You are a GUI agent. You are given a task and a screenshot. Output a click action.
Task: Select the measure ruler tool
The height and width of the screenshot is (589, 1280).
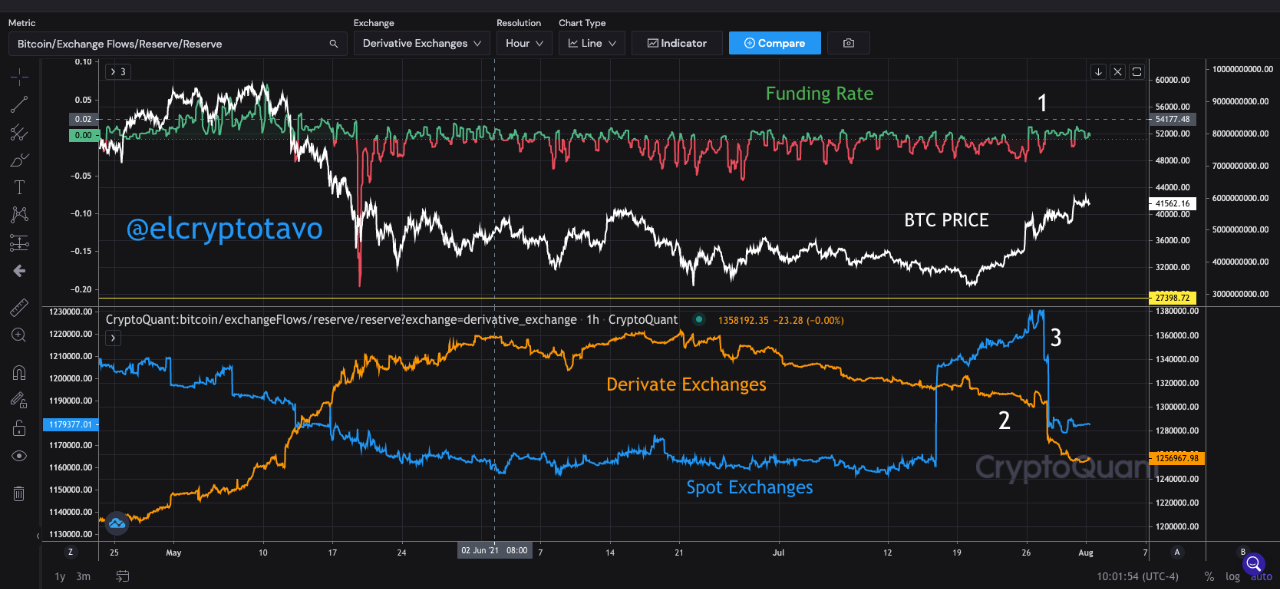coord(18,307)
